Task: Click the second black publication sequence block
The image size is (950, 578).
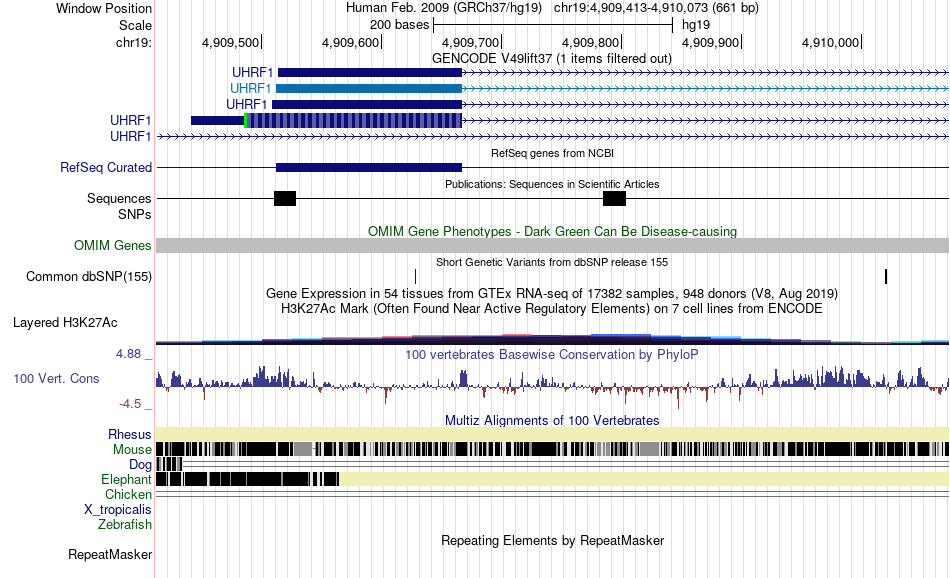Action: point(614,198)
